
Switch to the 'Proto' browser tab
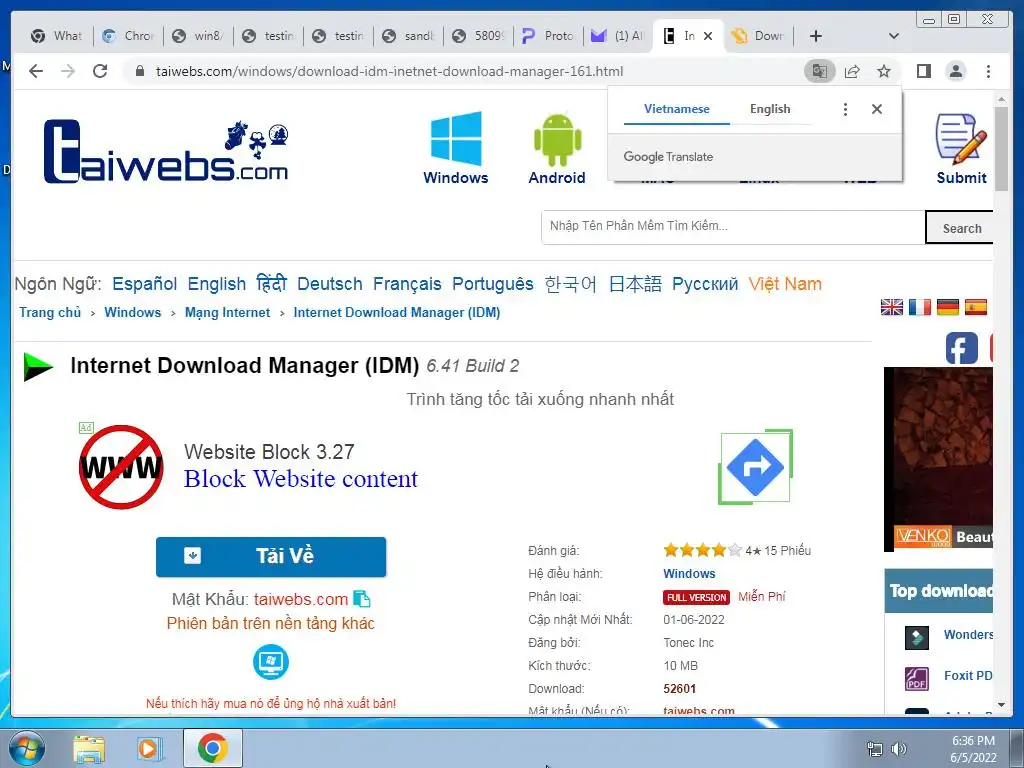(x=549, y=36)
